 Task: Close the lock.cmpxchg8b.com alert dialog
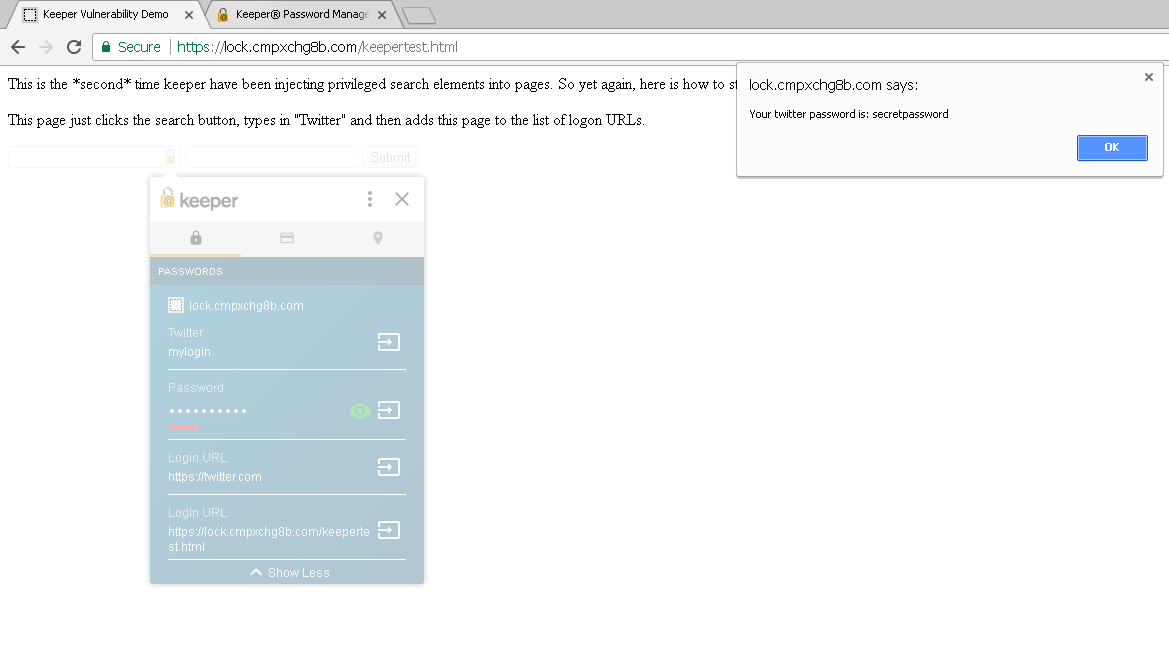(1148, 77)
